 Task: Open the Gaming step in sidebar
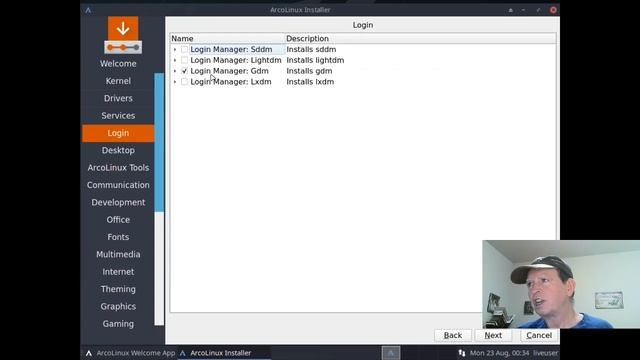(118, 324)
